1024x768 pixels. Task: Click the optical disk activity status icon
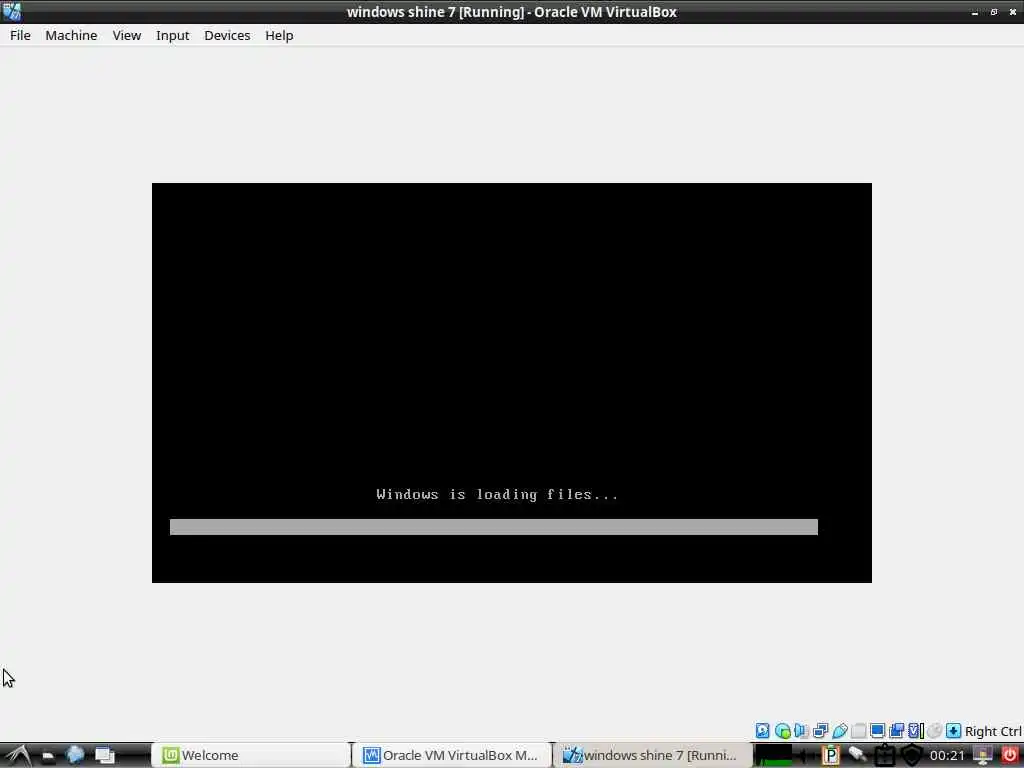[782, 731]
